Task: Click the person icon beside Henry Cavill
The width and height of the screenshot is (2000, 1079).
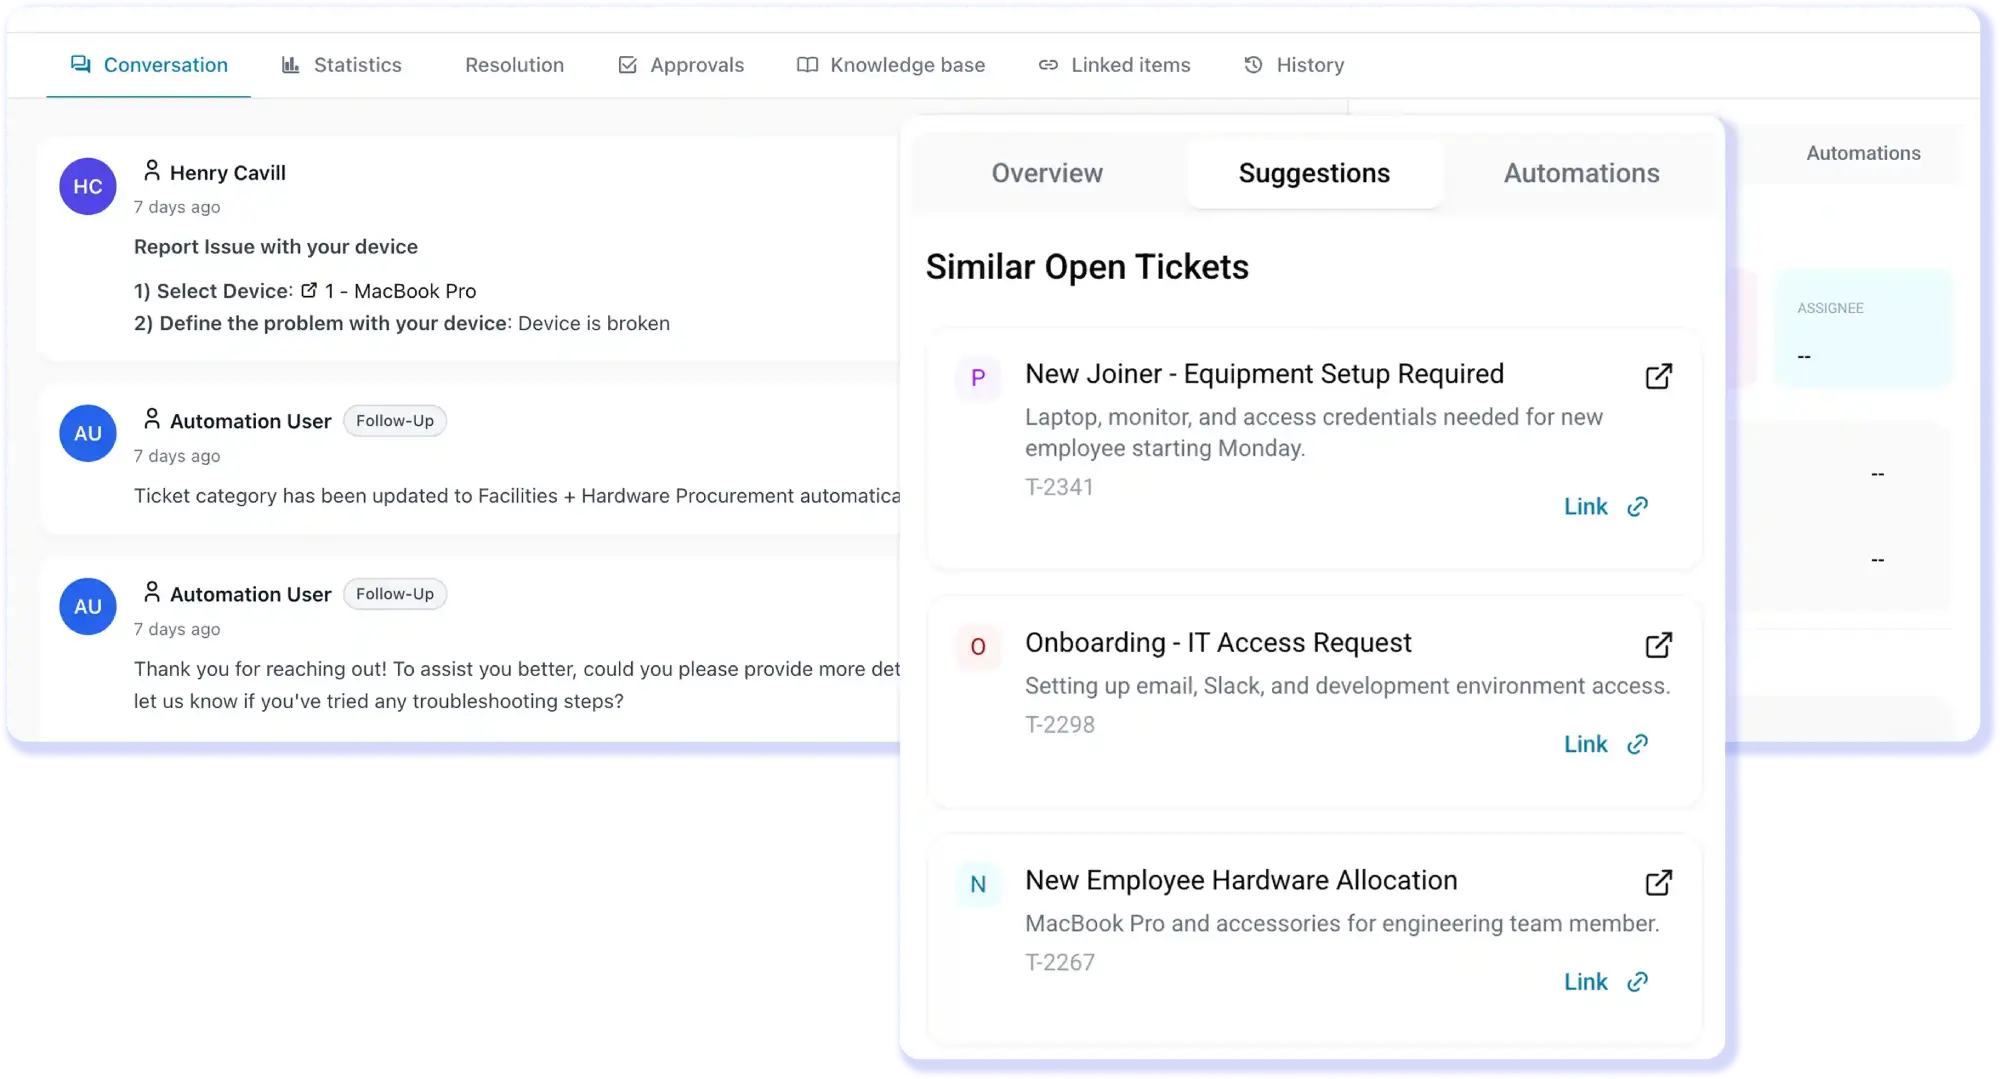Action: (151, 171)
